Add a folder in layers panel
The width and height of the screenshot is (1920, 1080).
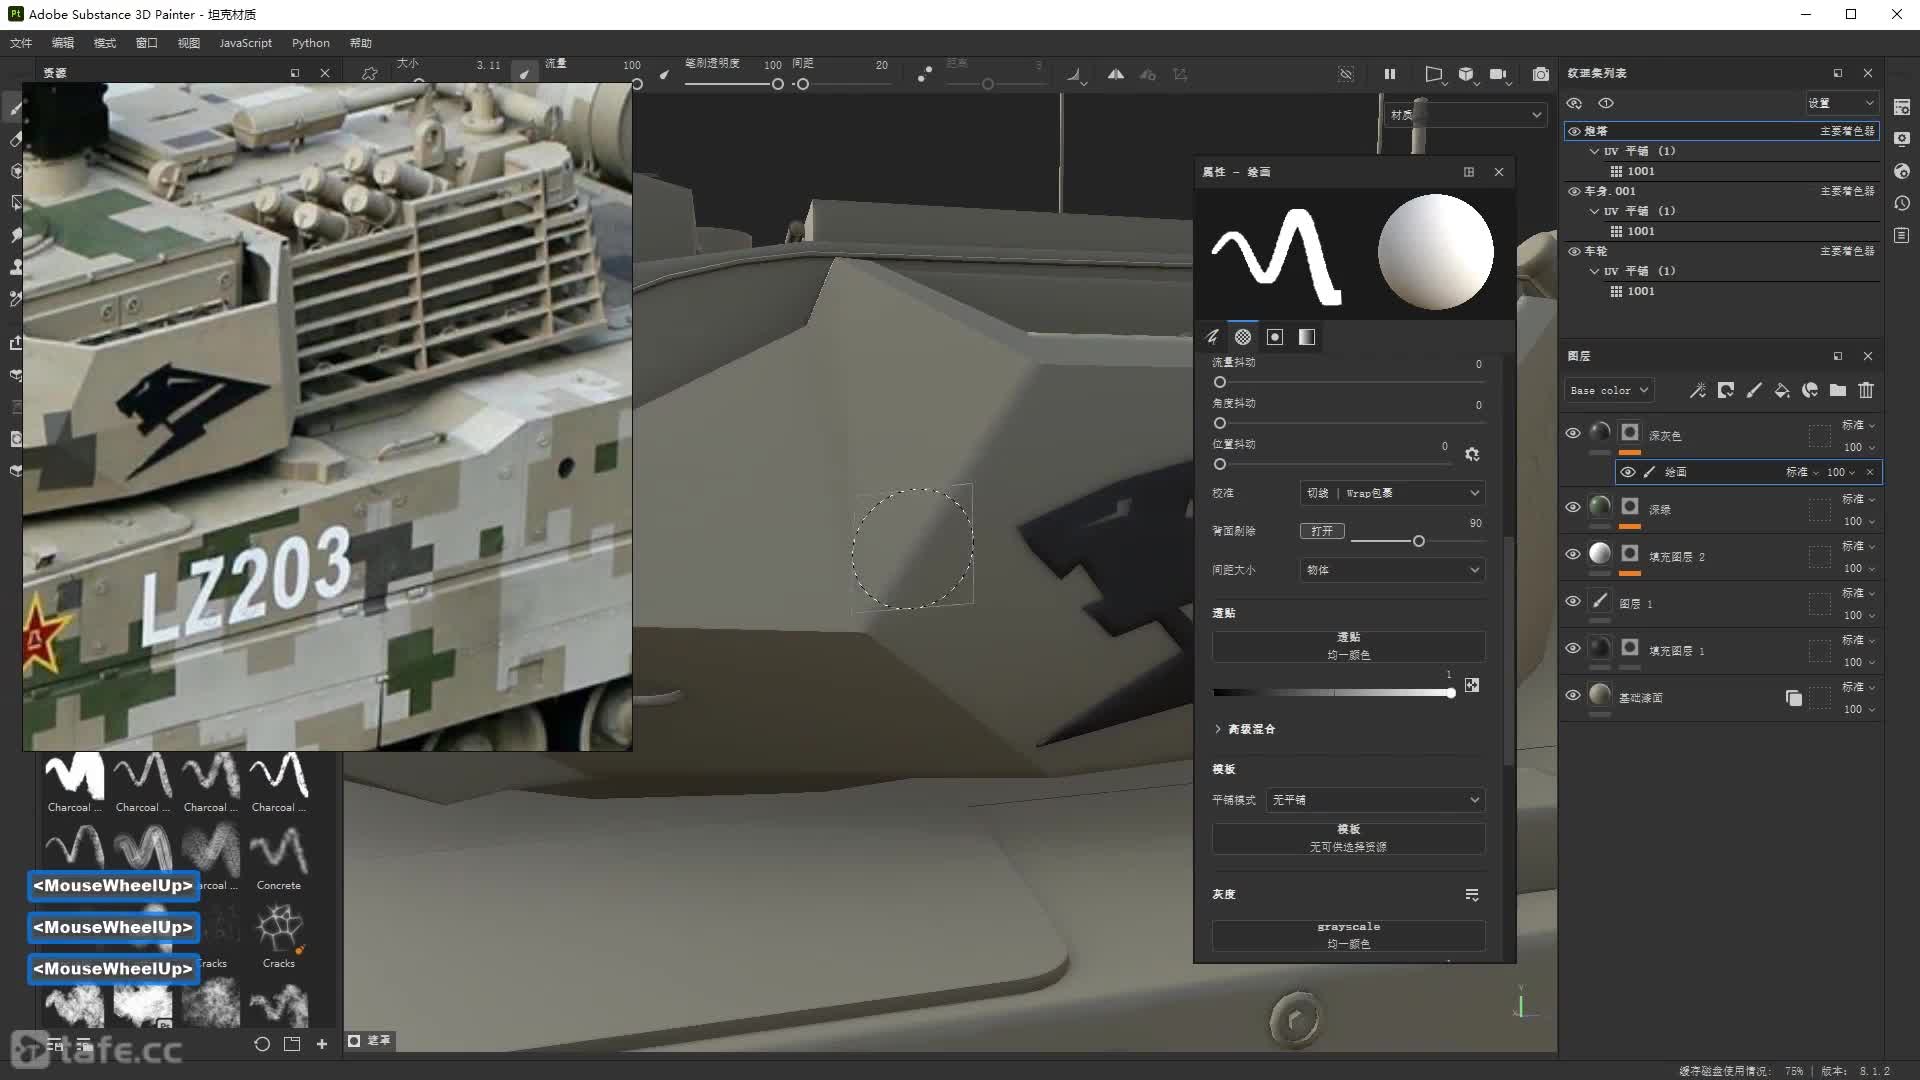(1838, 391)
